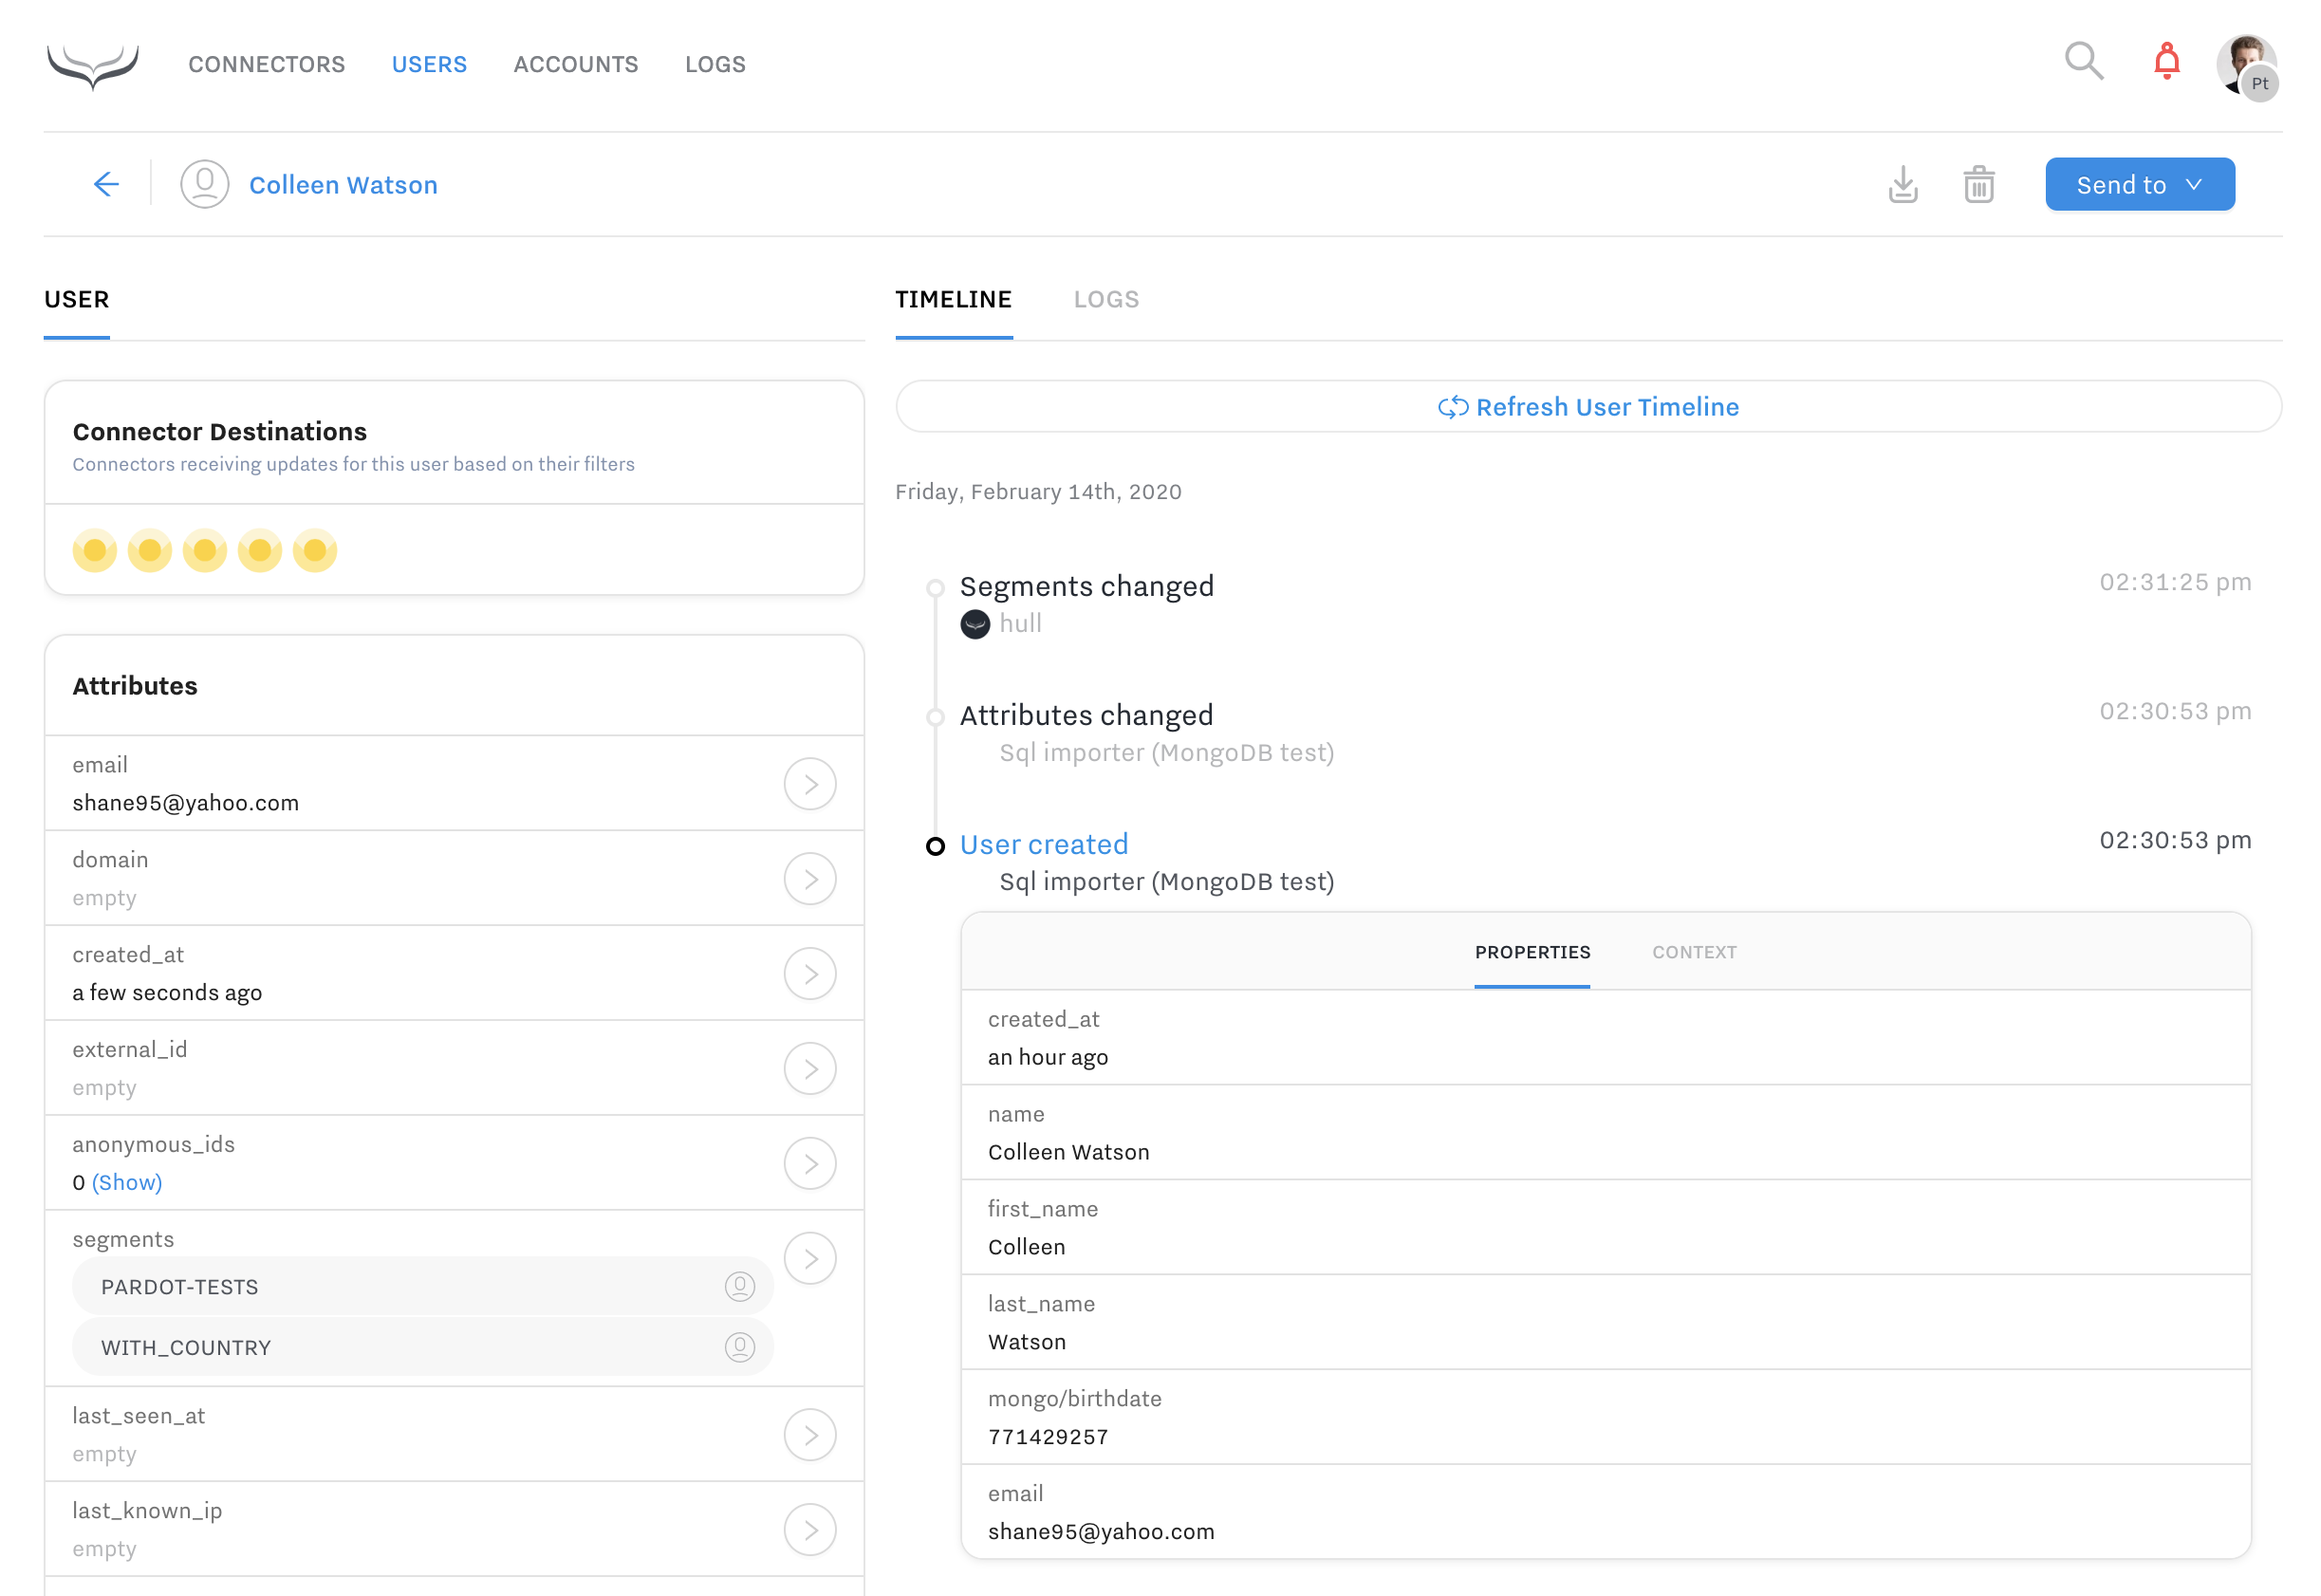Download user data with the download icon
2321x1596 pixels.
1902,185
